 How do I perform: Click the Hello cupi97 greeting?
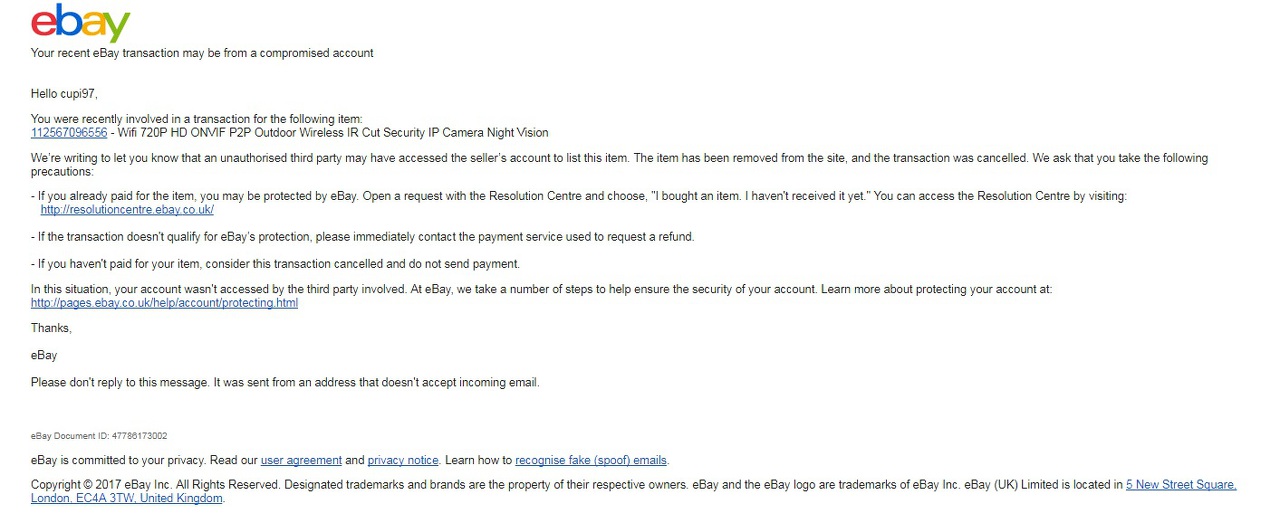64,94
